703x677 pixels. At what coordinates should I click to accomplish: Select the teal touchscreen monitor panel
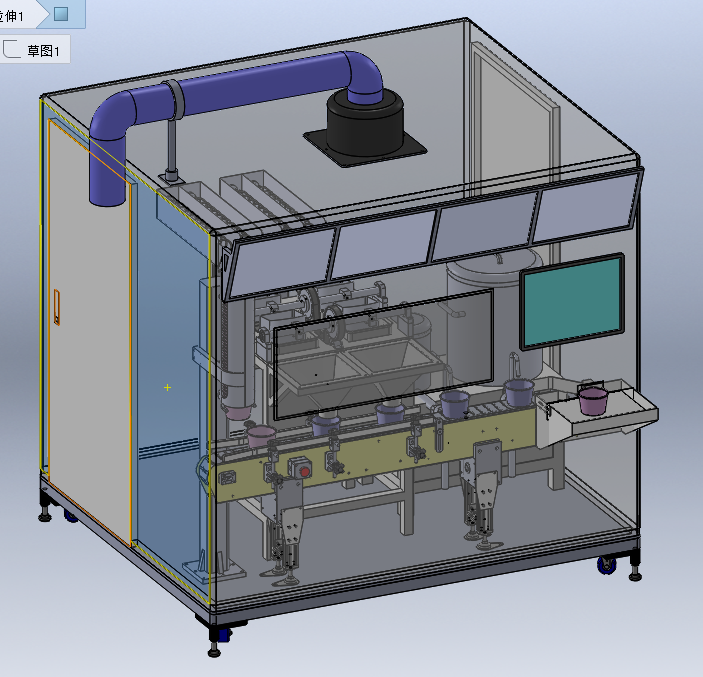[573, 301]
